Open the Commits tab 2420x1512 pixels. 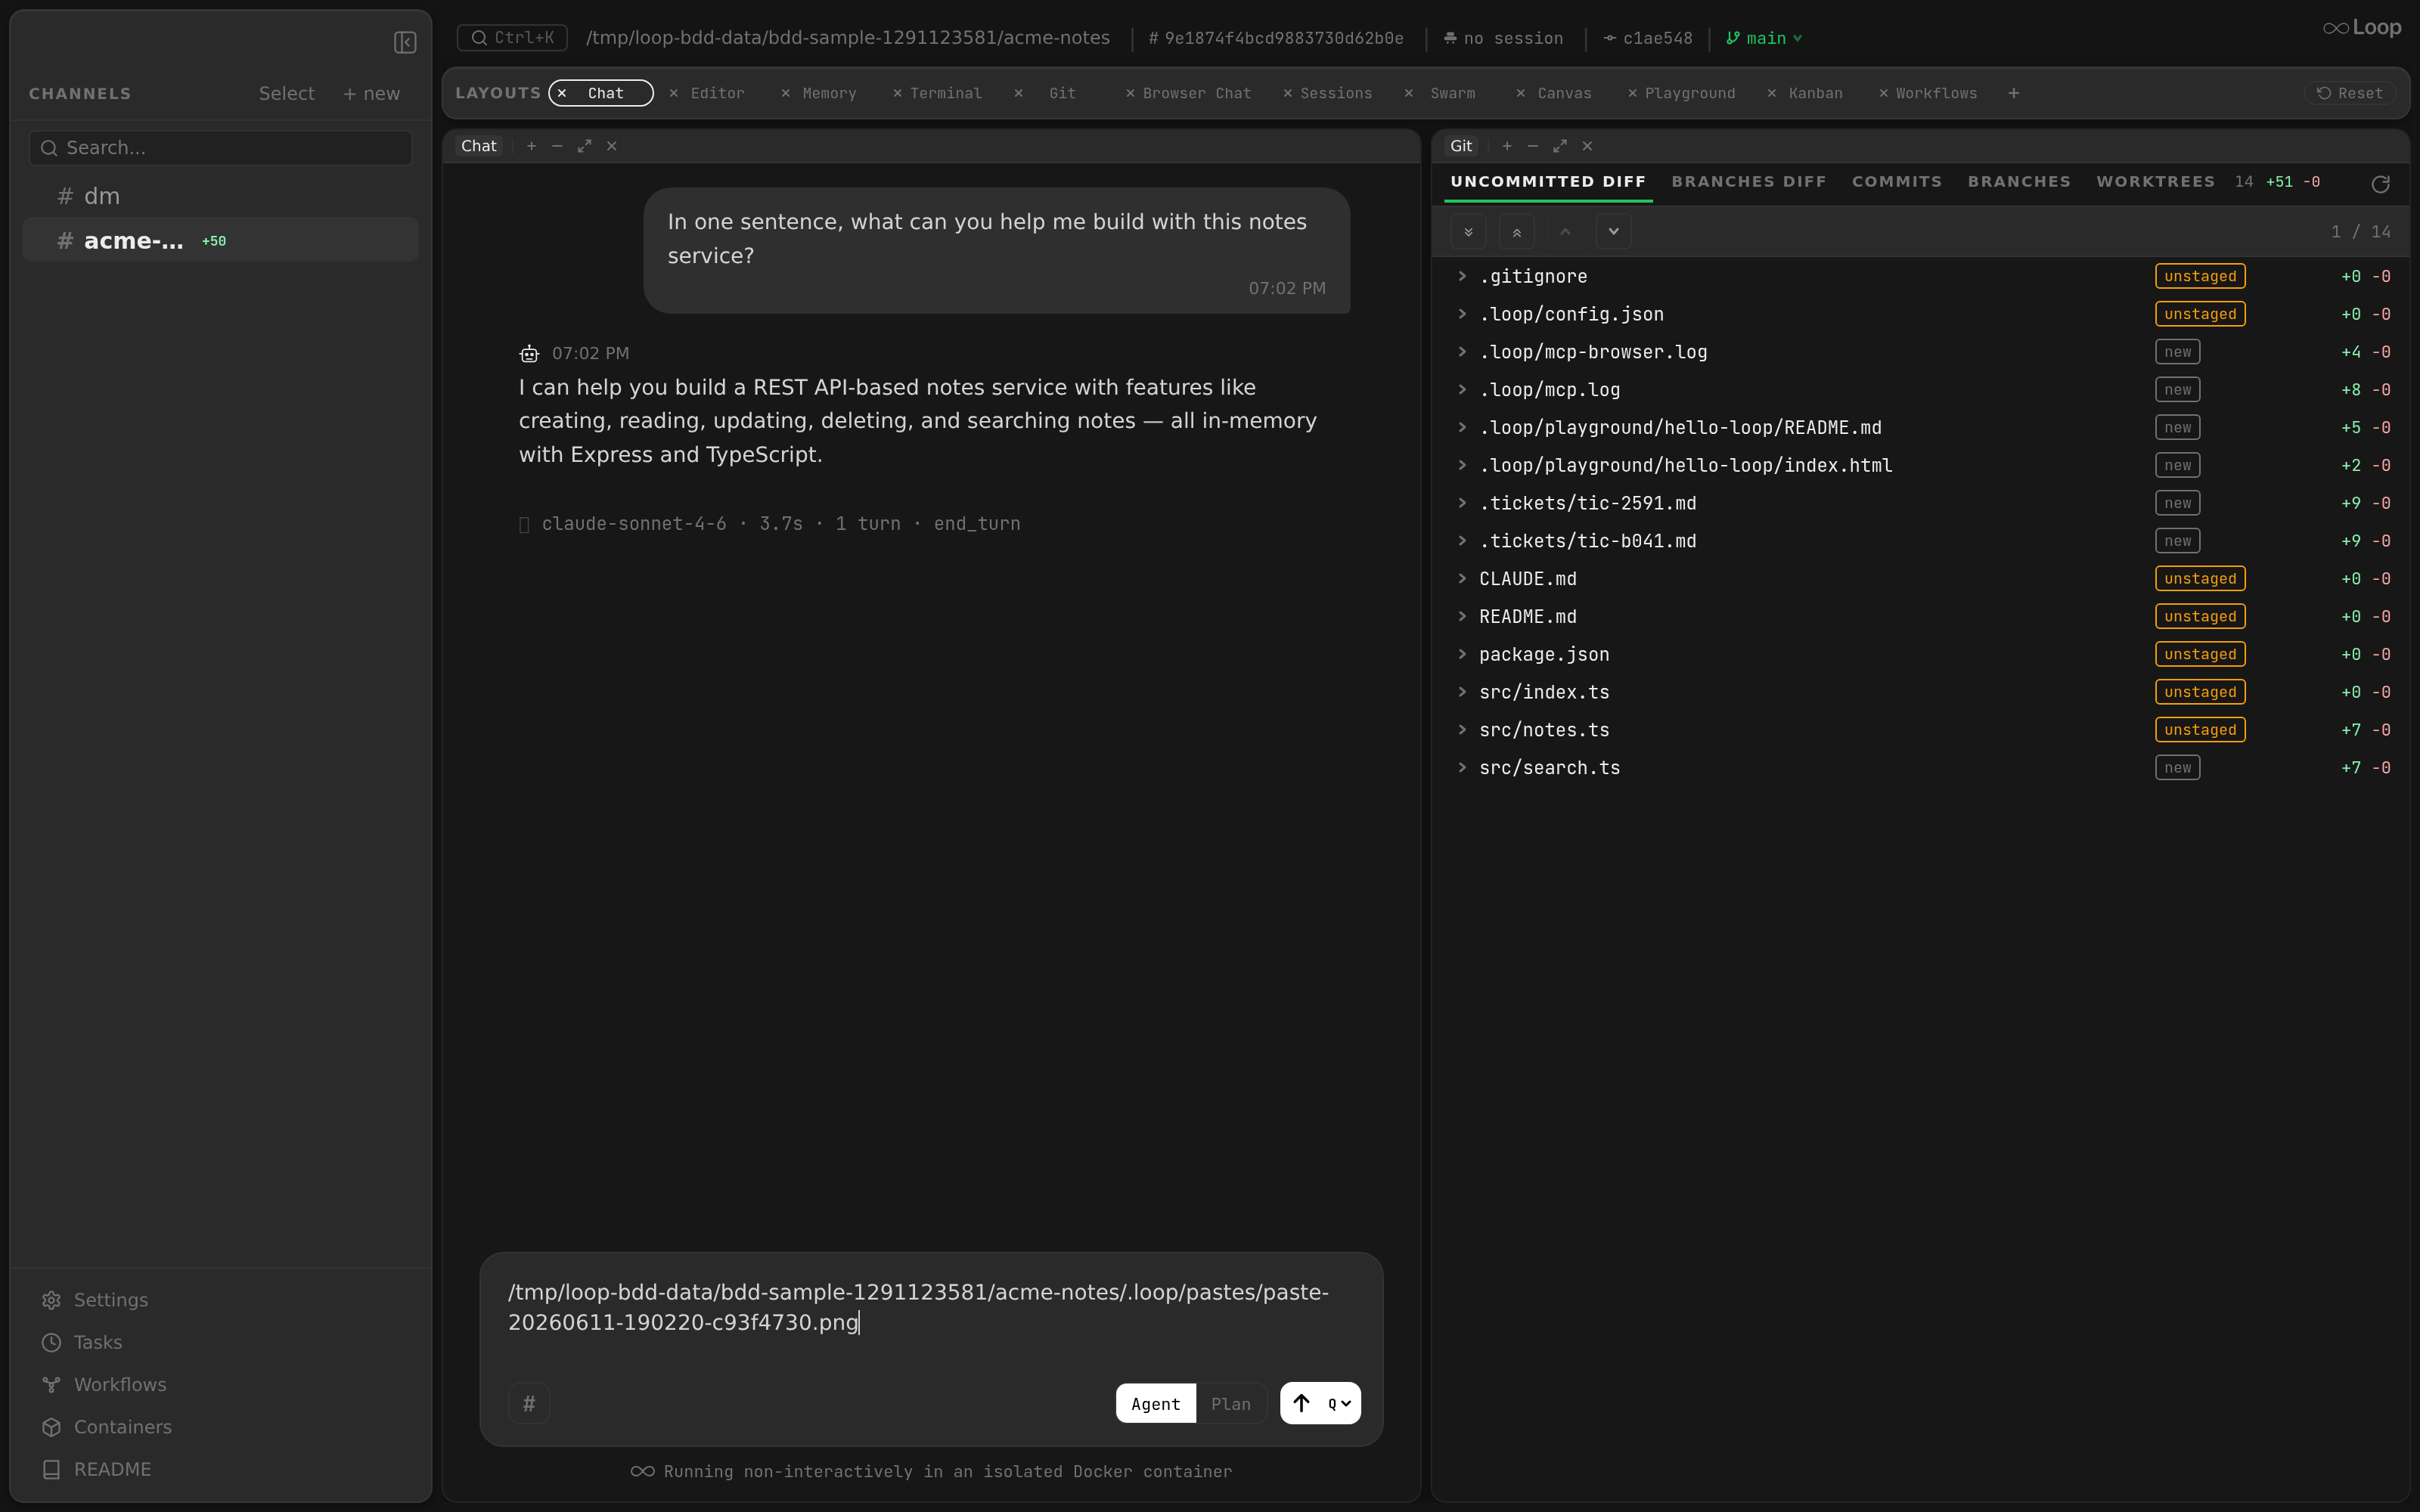click(x=1896, y=181)
